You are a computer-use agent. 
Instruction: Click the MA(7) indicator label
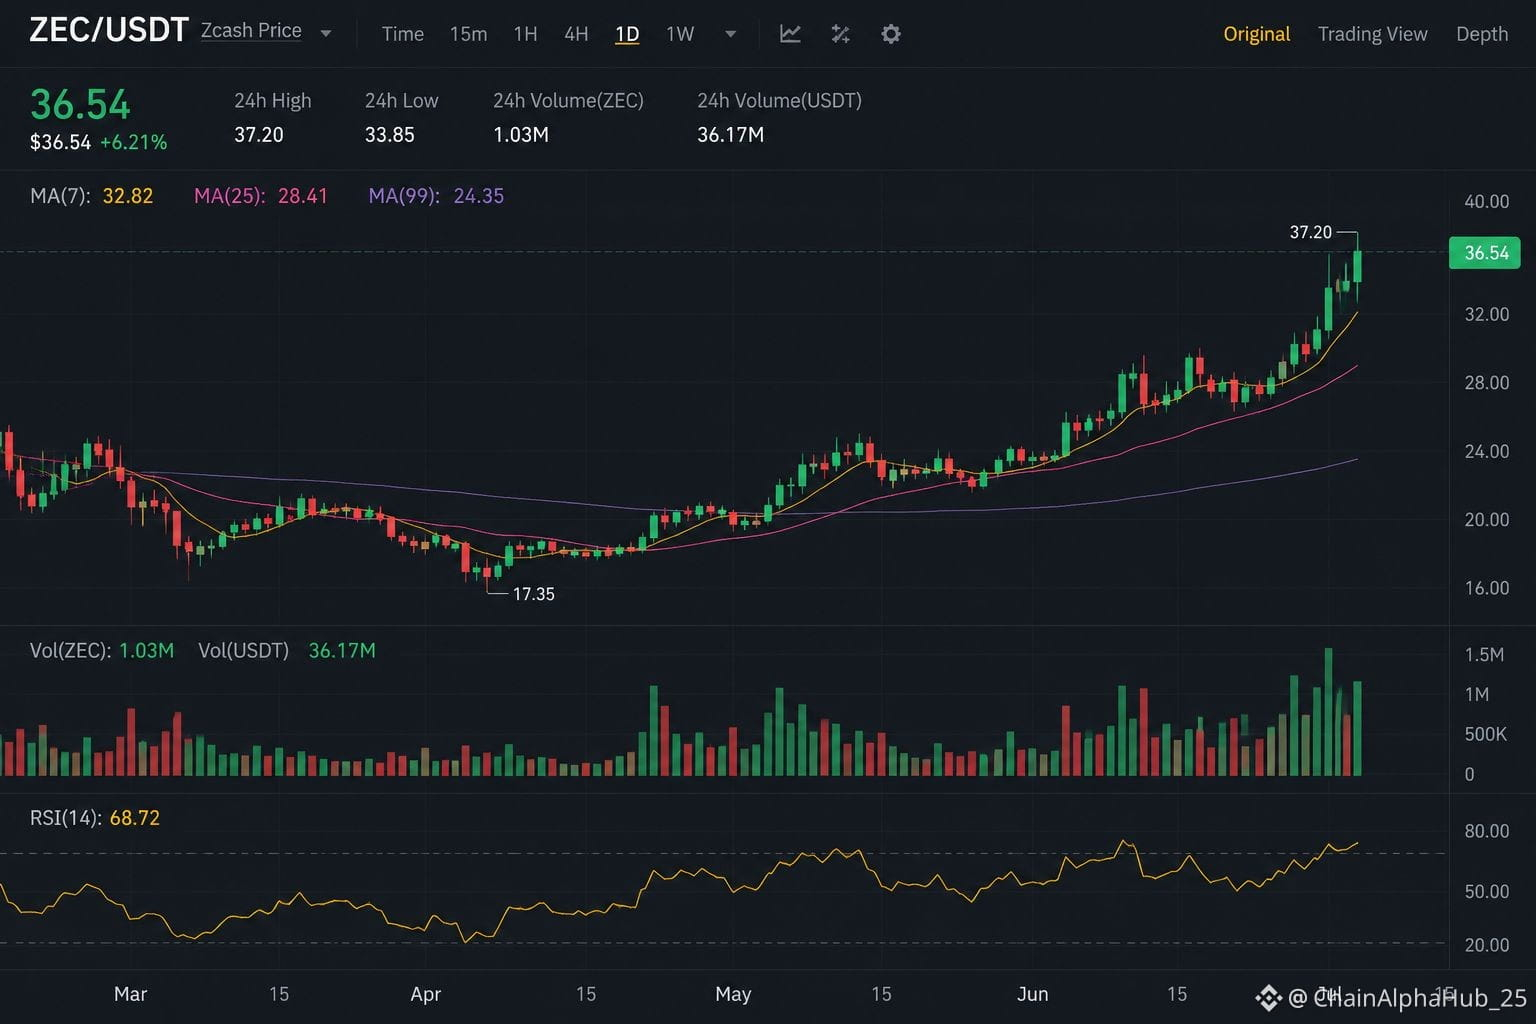coord(92,196)
